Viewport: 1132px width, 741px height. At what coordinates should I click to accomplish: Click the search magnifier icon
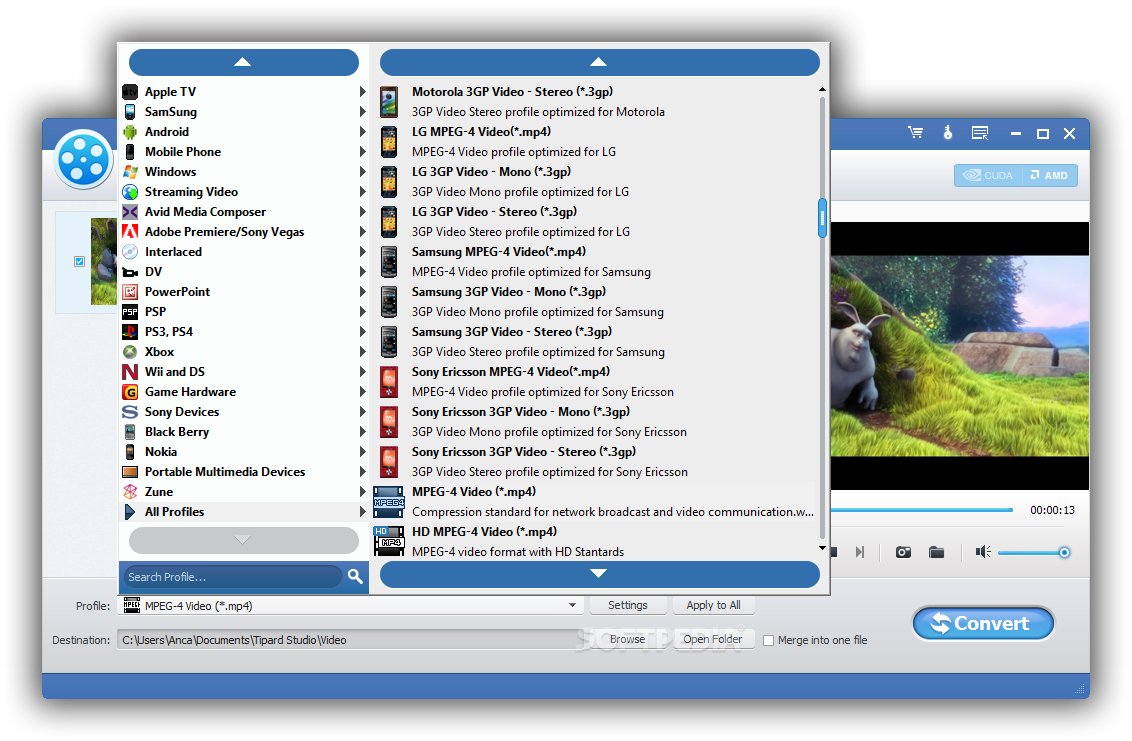click(x=354, y=576)
